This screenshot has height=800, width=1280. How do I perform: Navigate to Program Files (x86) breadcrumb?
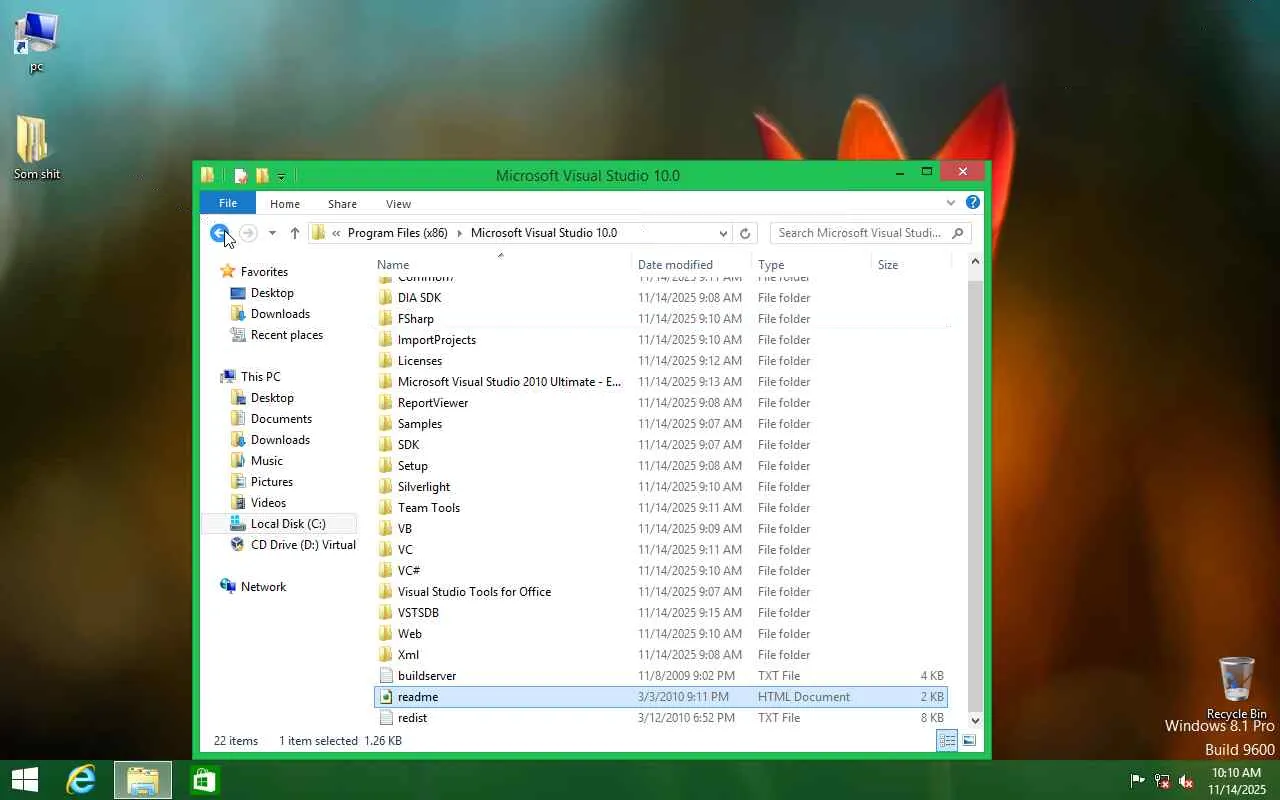point(398,233)
